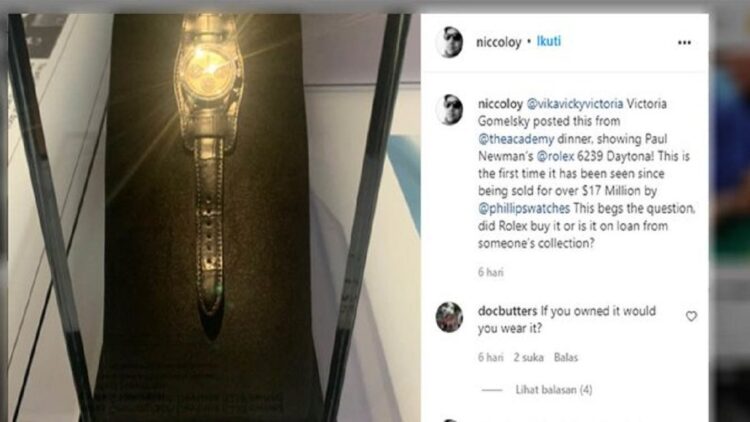Click niccoloy avatar beside the caption

(x=449, y=110)
